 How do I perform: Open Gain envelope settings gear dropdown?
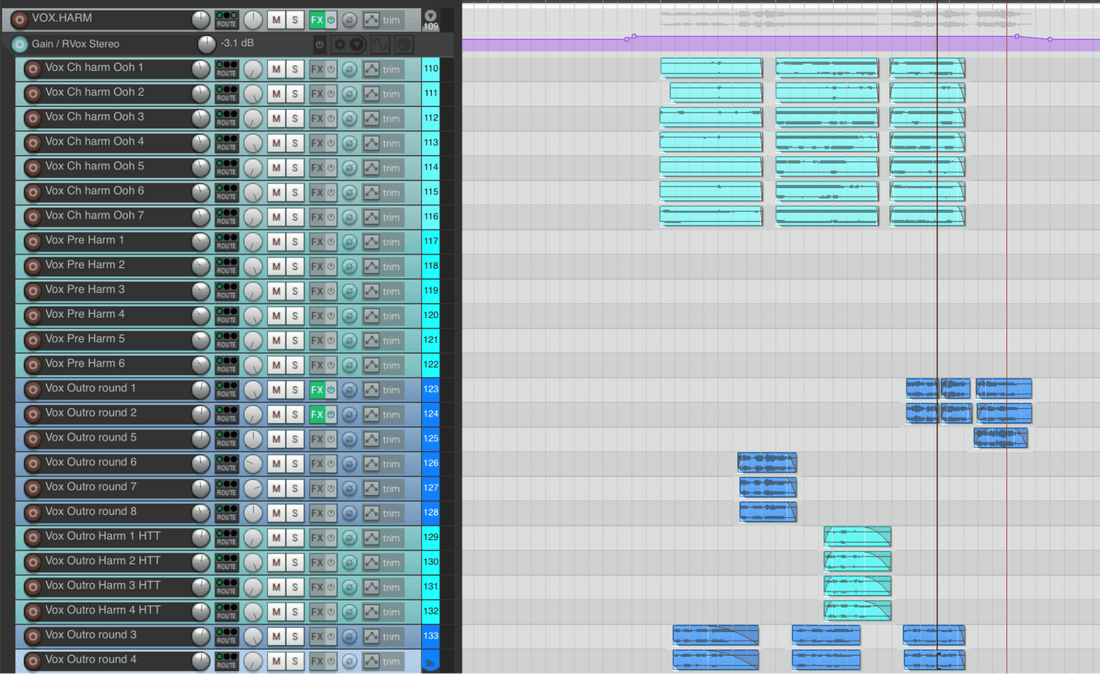[x=348, y=44]
